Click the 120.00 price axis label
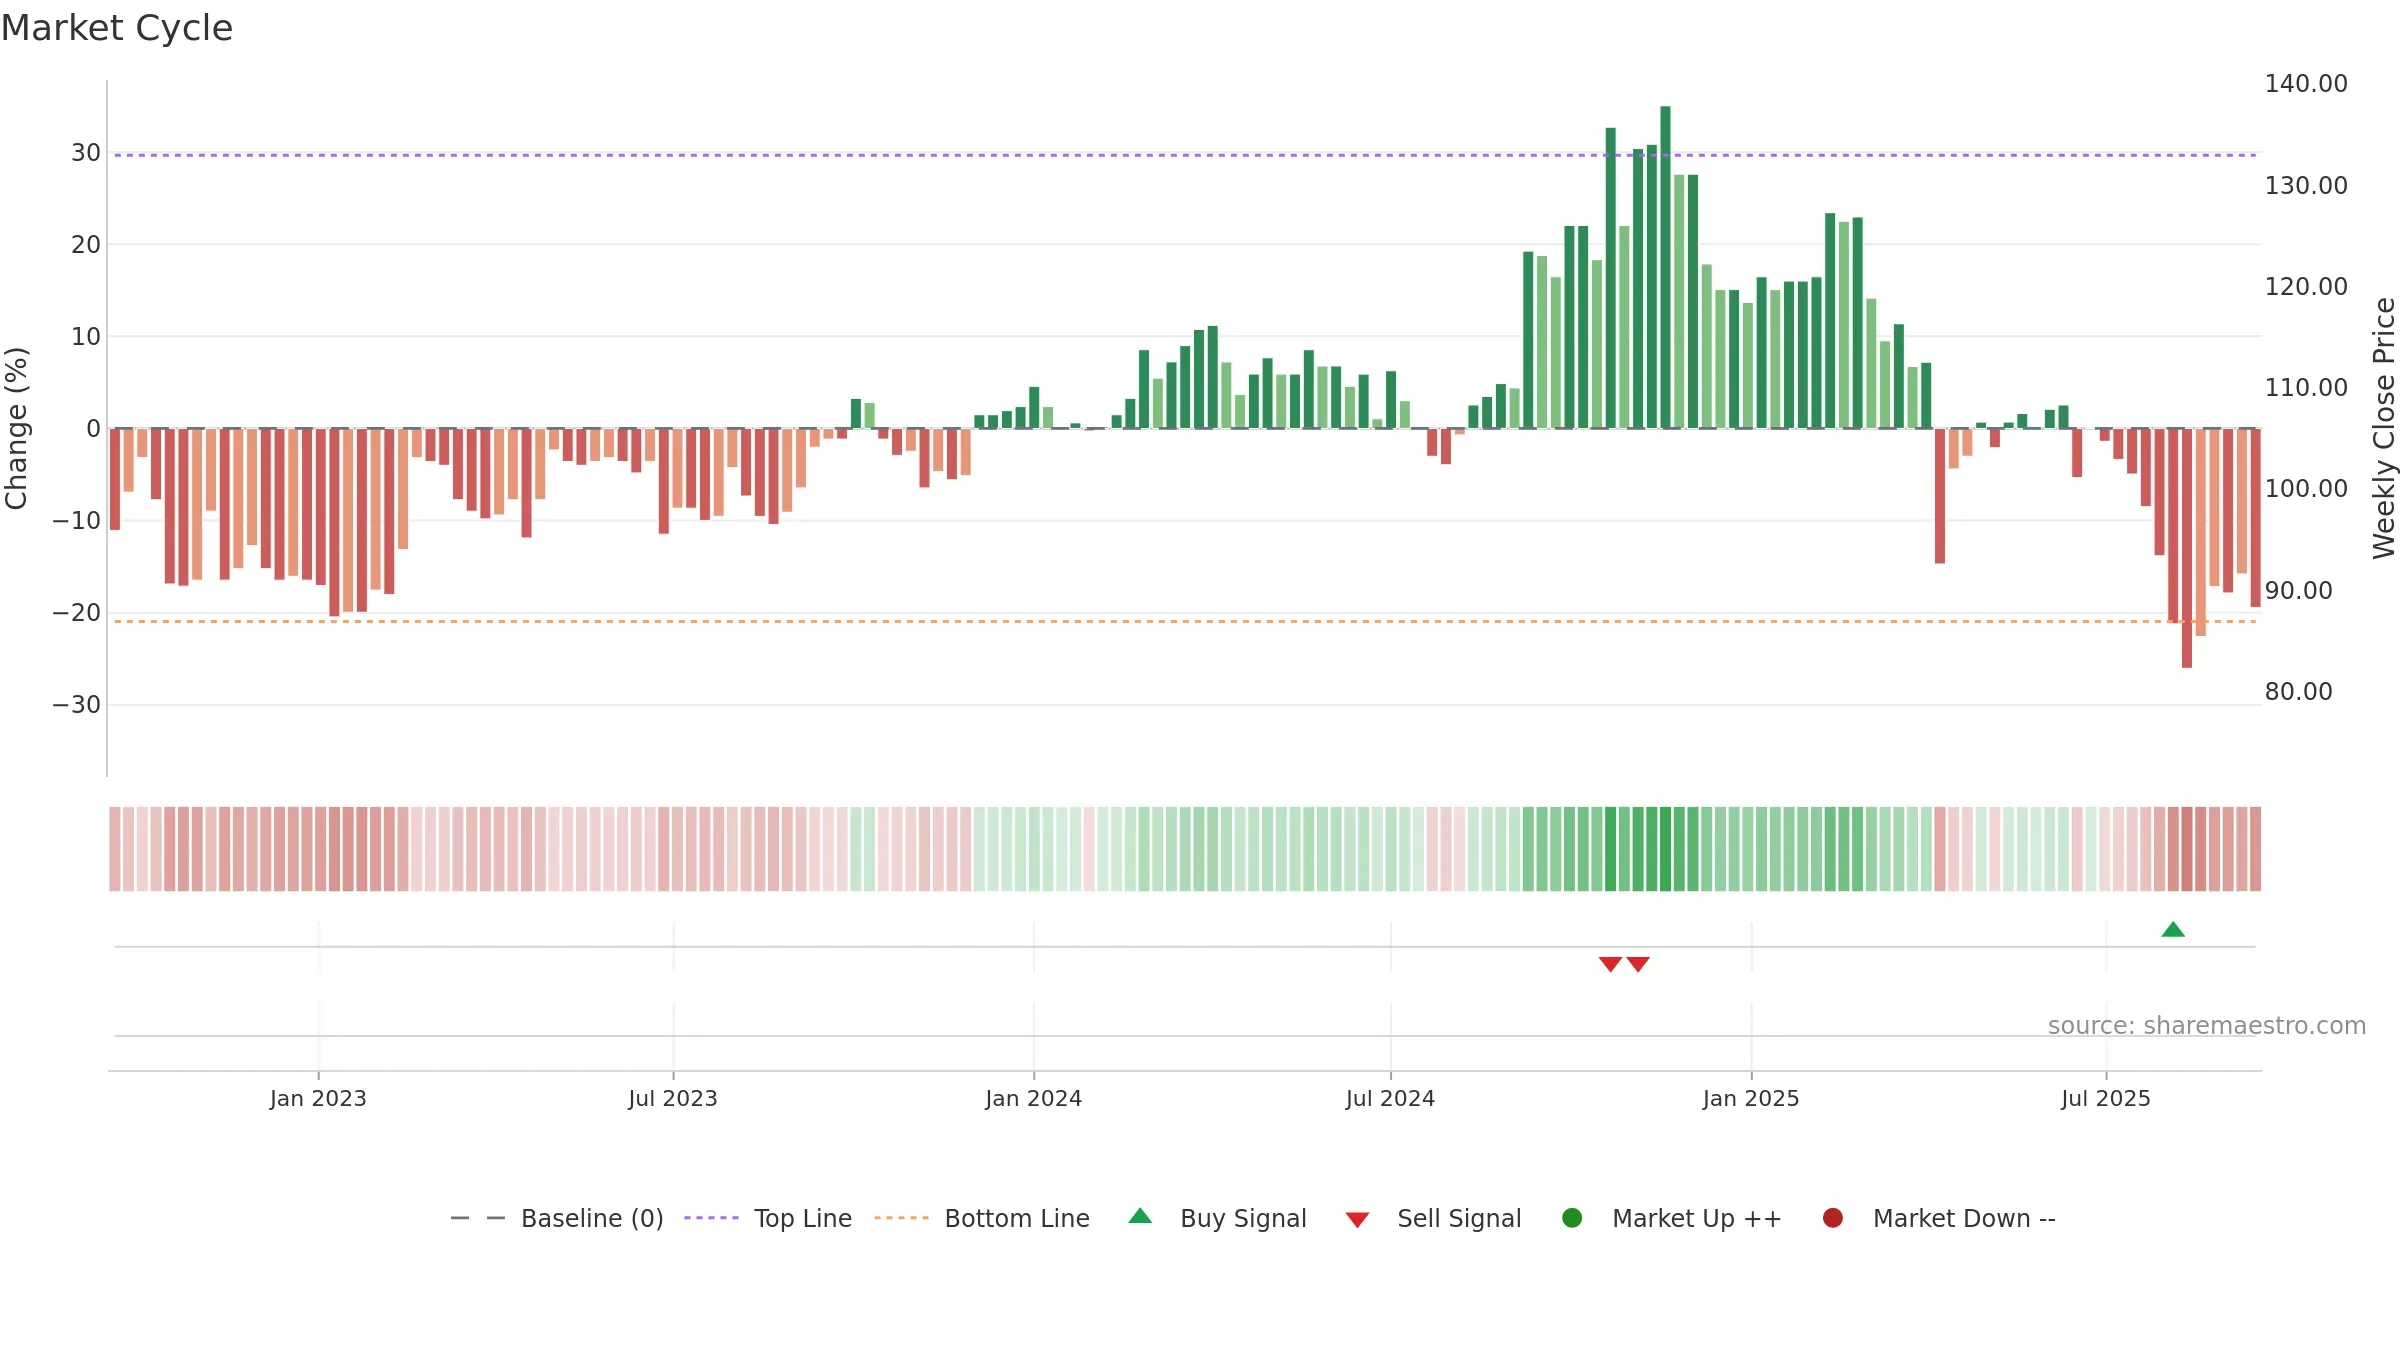This screenshot has width=2400, height=1350. pyautogui.click(x=2306, y=287)
